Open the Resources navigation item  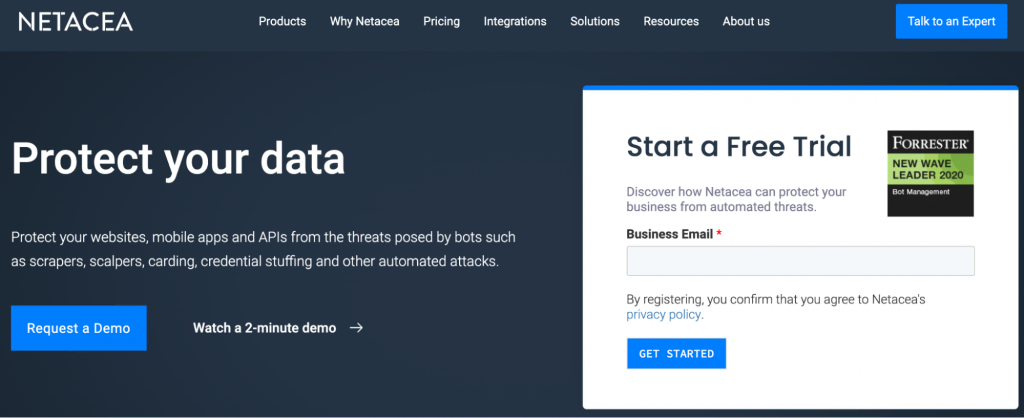click(x=671, y=21)
